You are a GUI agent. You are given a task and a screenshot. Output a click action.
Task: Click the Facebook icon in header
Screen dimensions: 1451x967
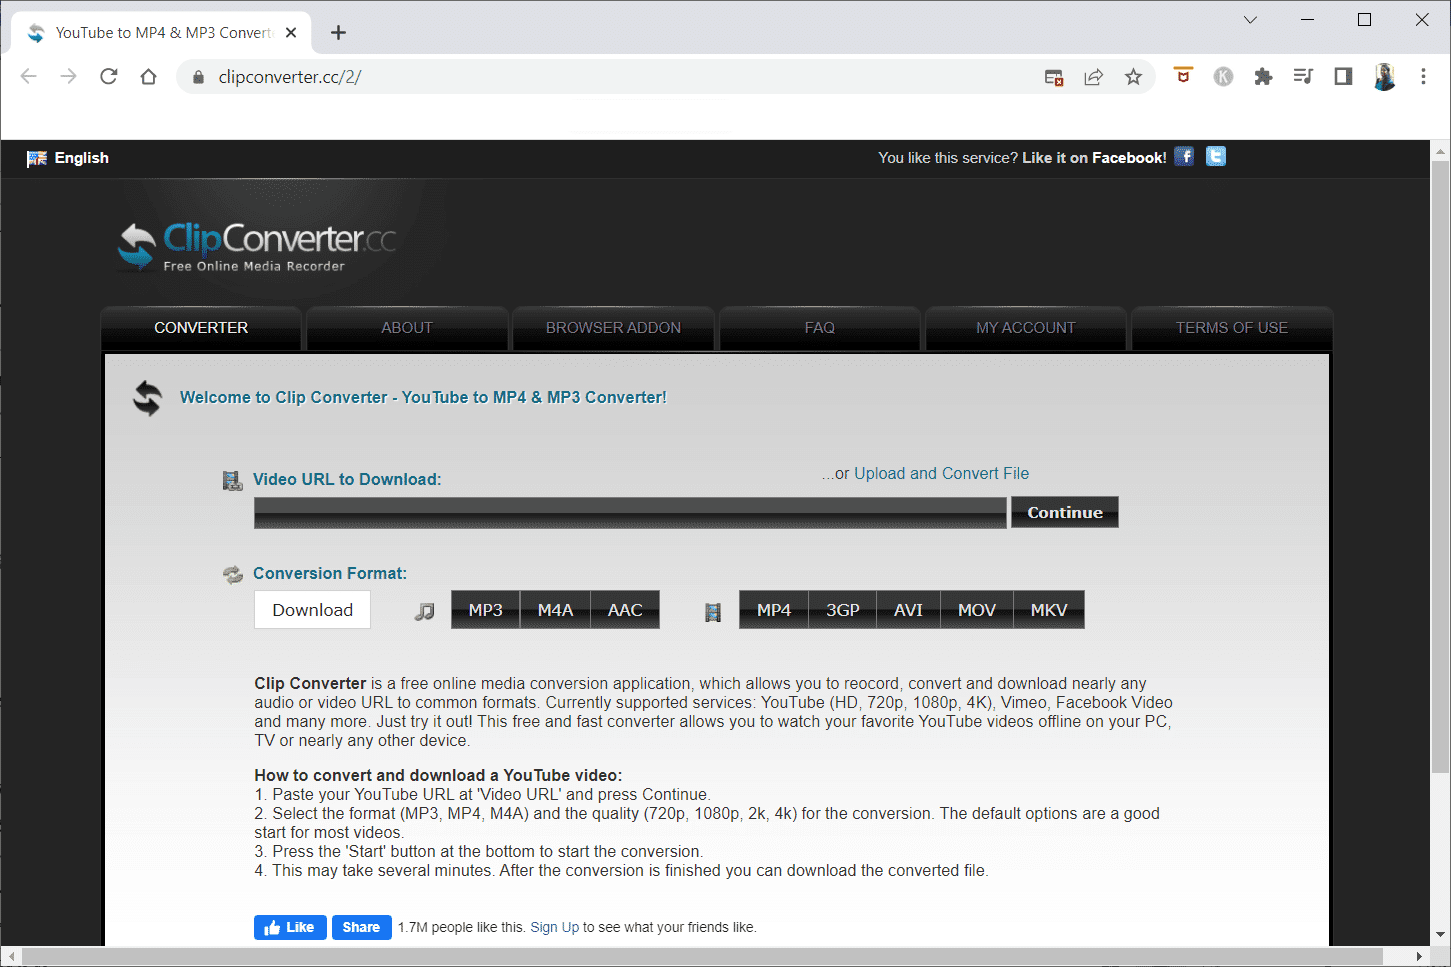[1184, 156]
